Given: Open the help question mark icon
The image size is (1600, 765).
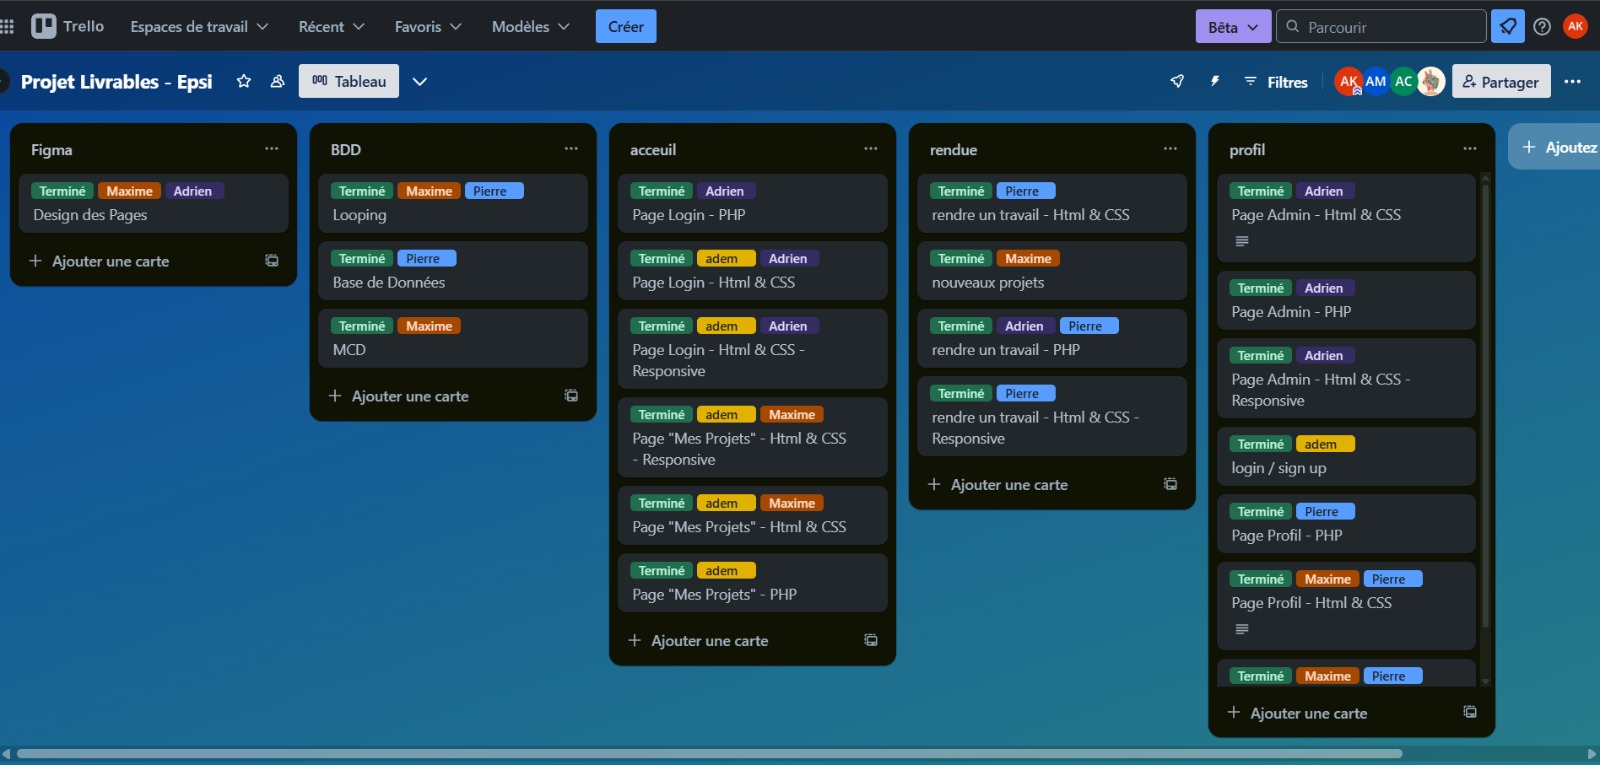Looking at the screenshot, I should pyautogui.click(x=1542, y=26).
